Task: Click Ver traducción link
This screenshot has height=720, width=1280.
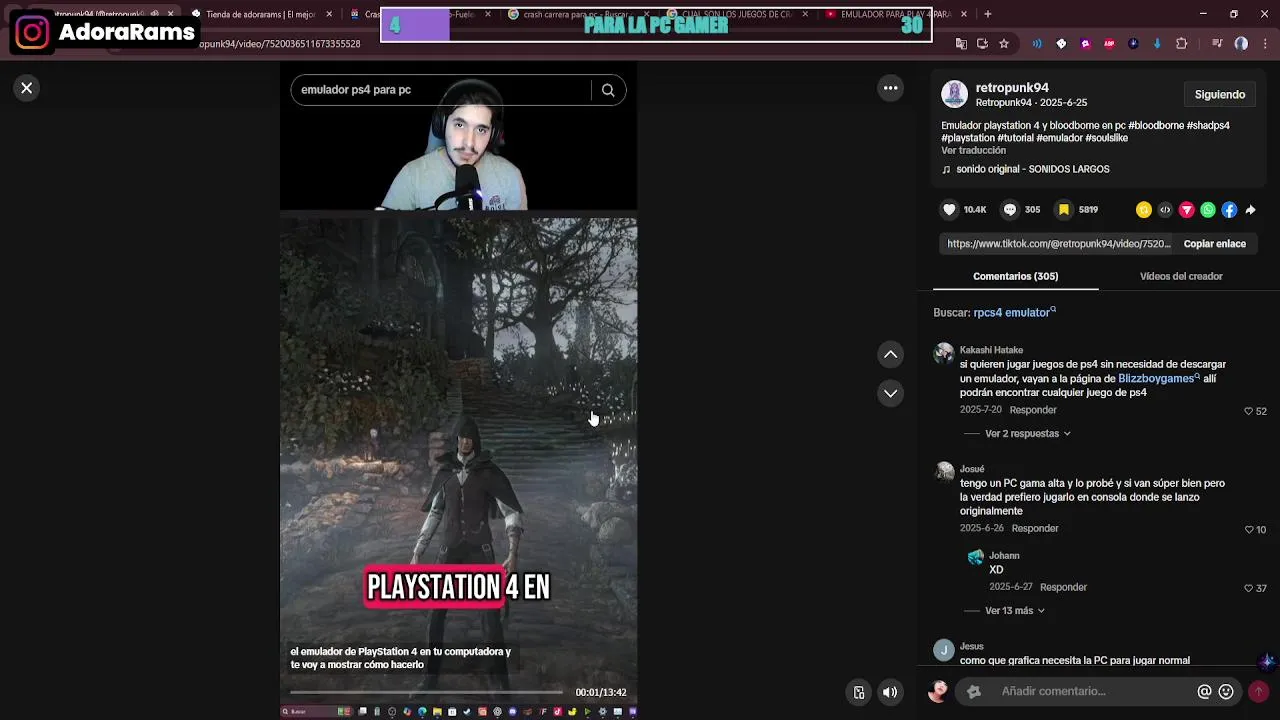Action: click(973, 151)
